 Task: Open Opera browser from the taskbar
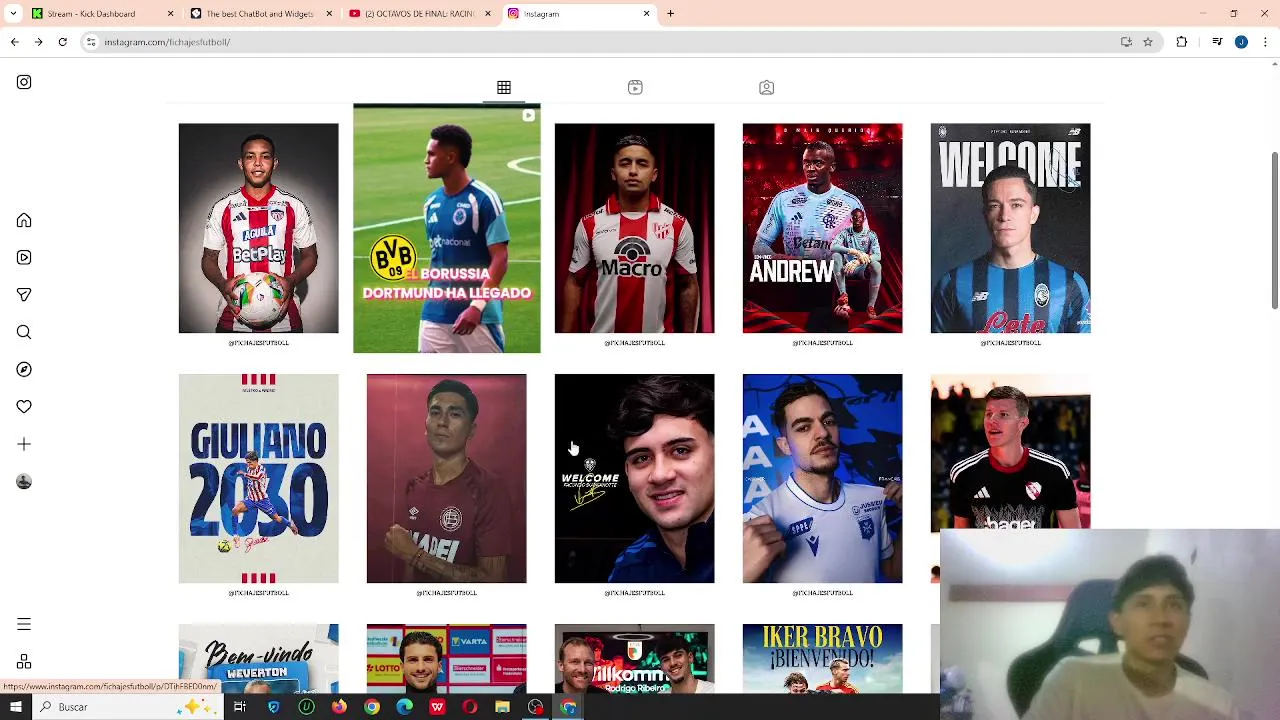tap(470, 707)
